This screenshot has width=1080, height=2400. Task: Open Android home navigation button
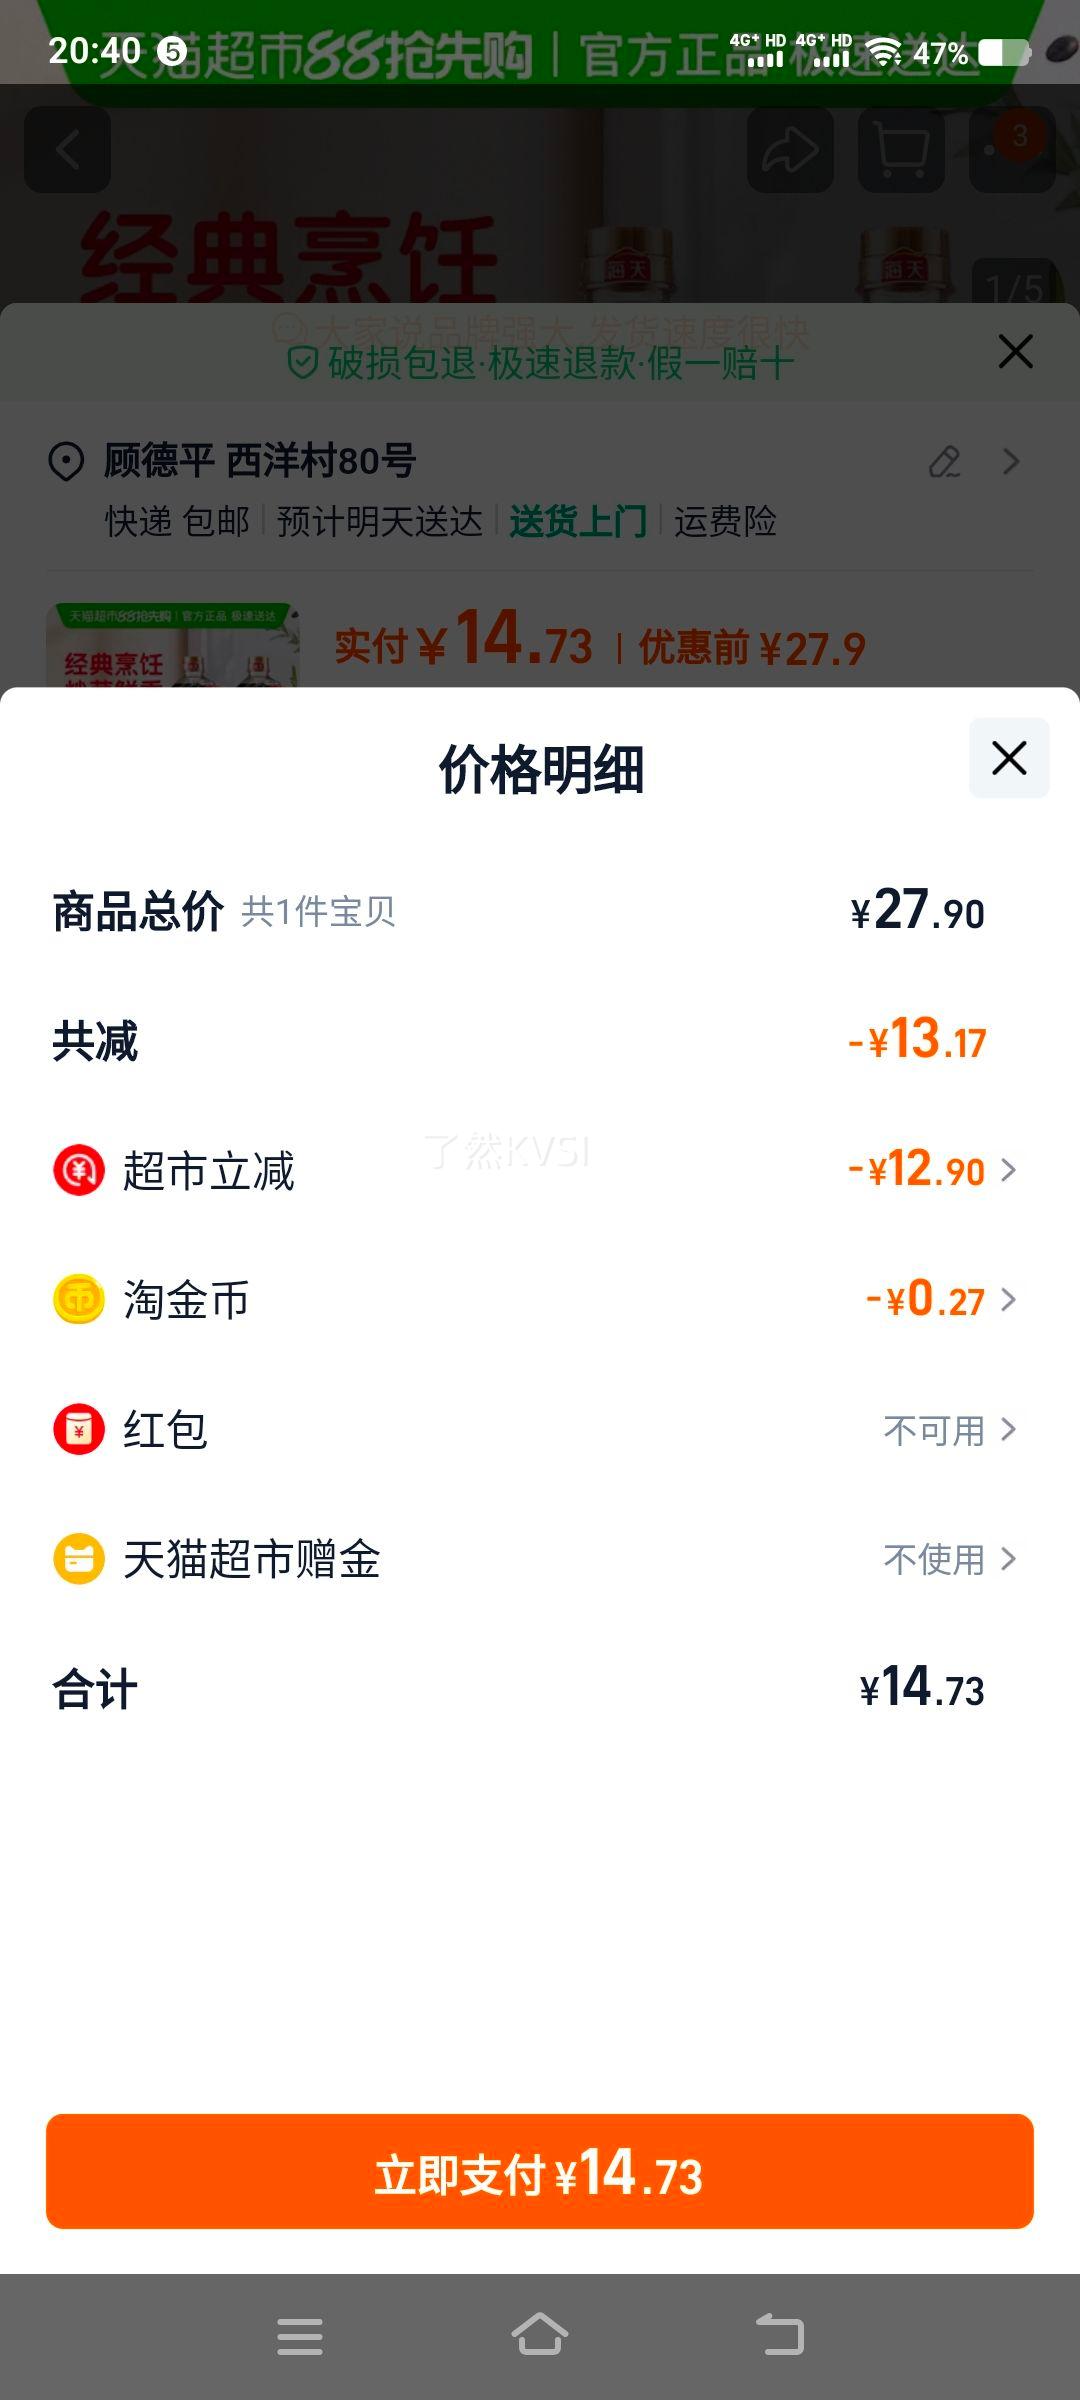pos(540,2336)
